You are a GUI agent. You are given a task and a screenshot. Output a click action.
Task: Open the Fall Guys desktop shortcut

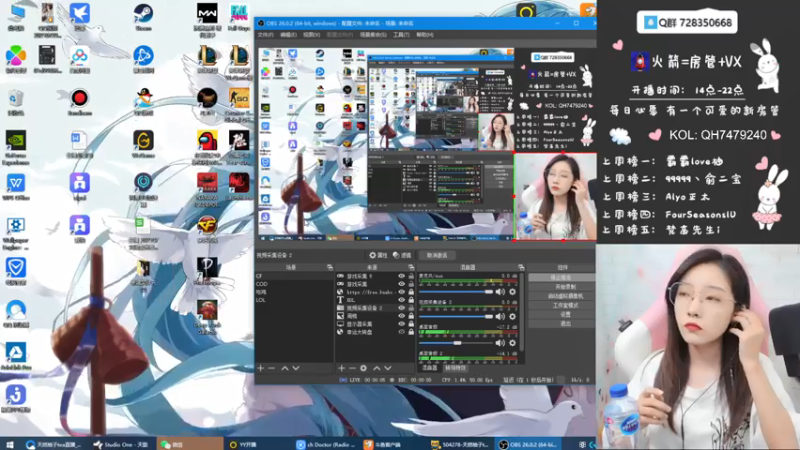click(239, 17)
